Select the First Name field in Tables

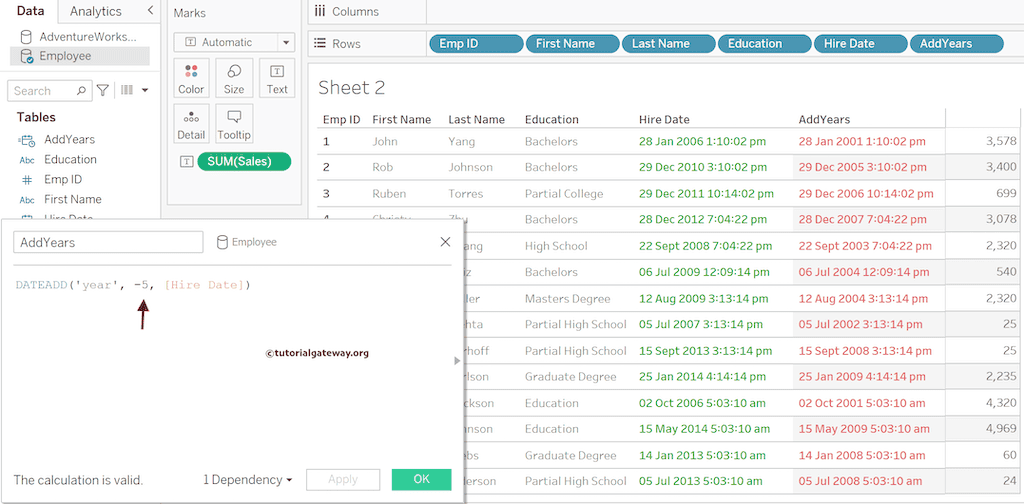pos(73,200)
